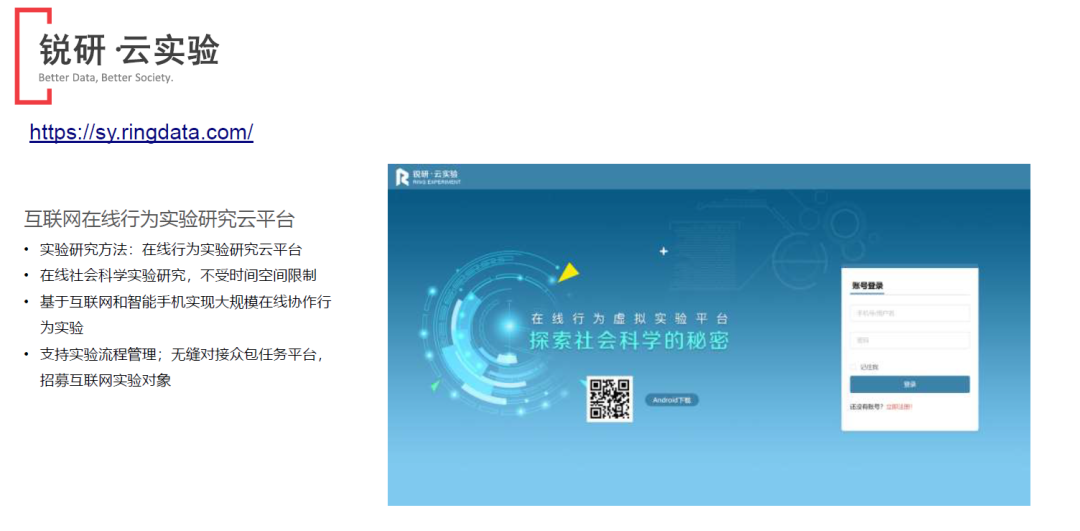1080x531 pixels.
Task: Click bullet 实验研究方法：在线行为实验研究云平台
Action: (x=170, y=249)
